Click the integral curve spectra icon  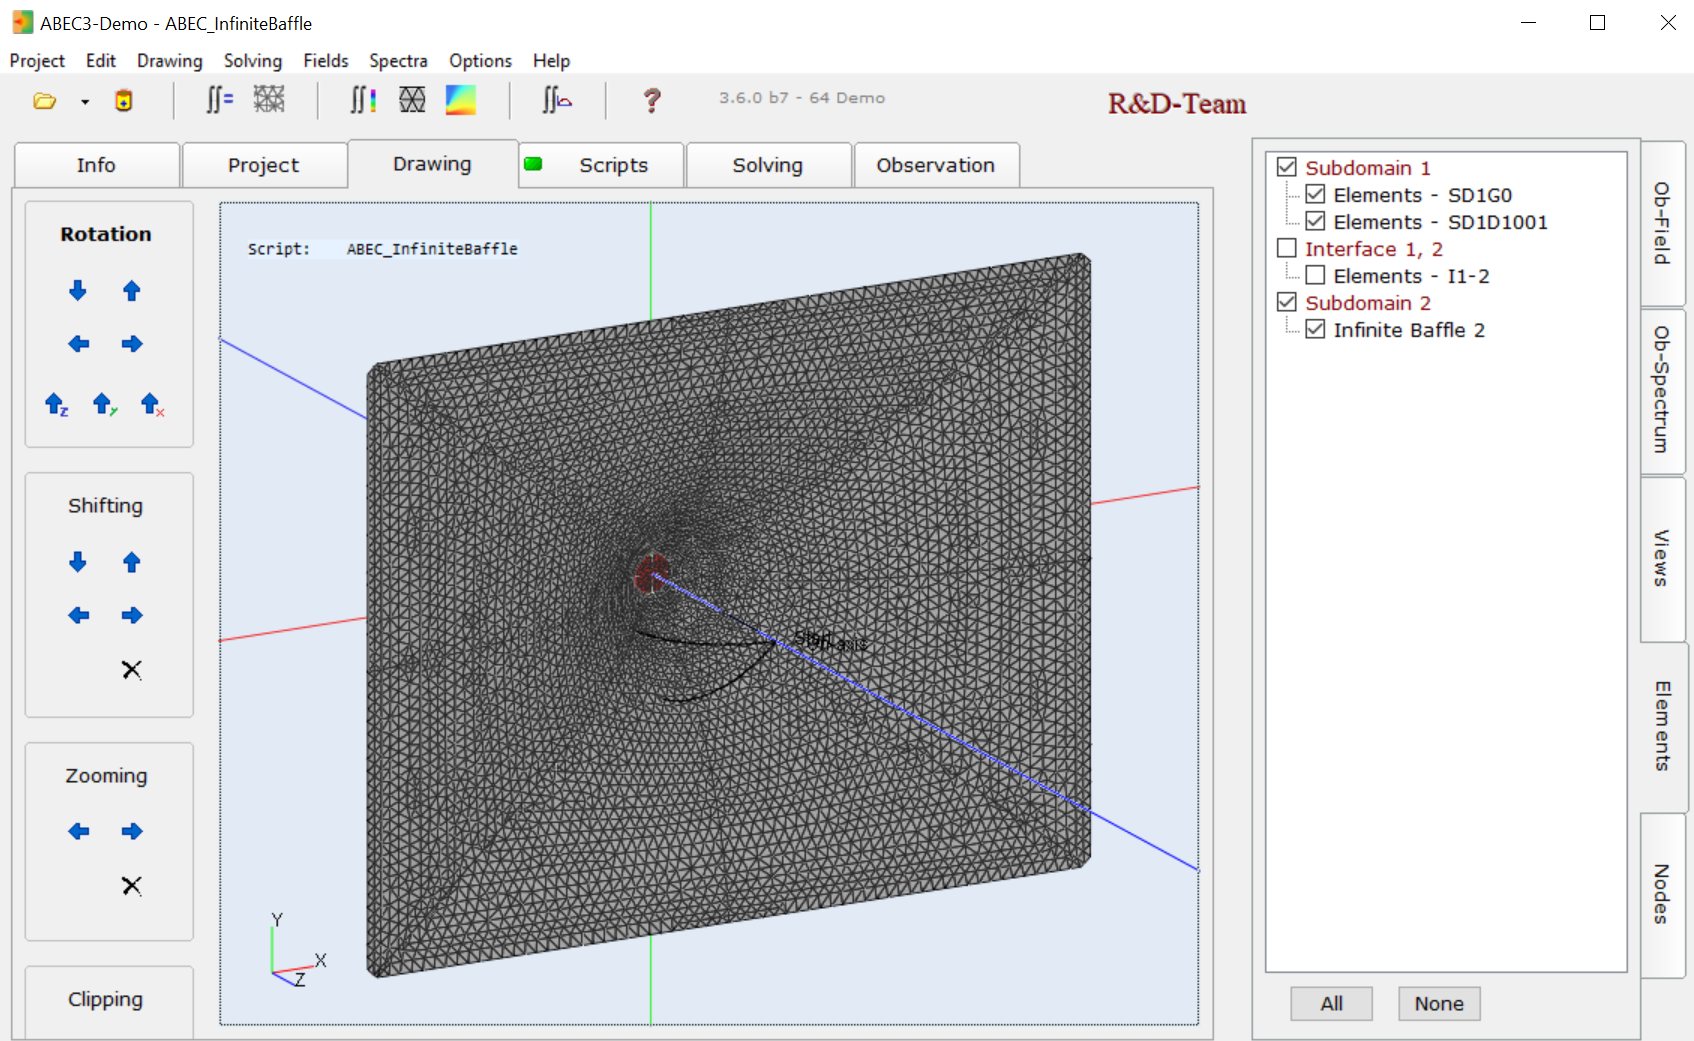(x=556, y=100)
